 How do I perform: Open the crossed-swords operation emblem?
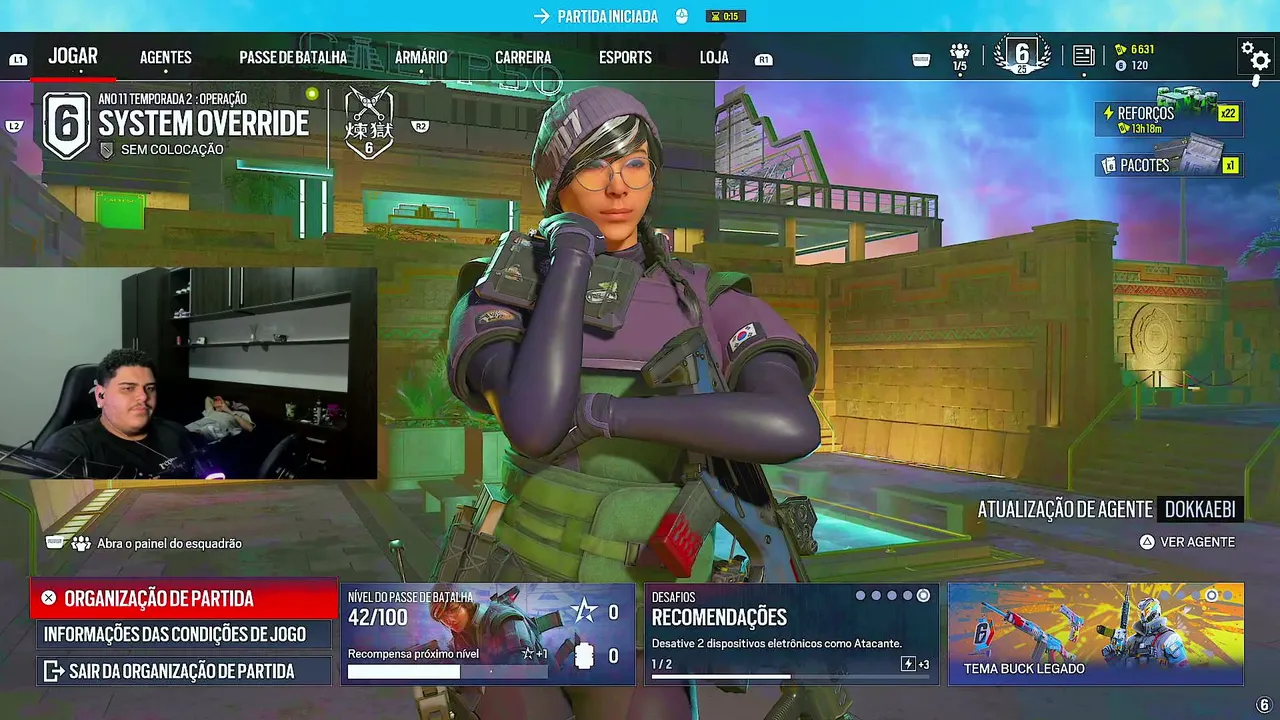click(x=368, y=123)
